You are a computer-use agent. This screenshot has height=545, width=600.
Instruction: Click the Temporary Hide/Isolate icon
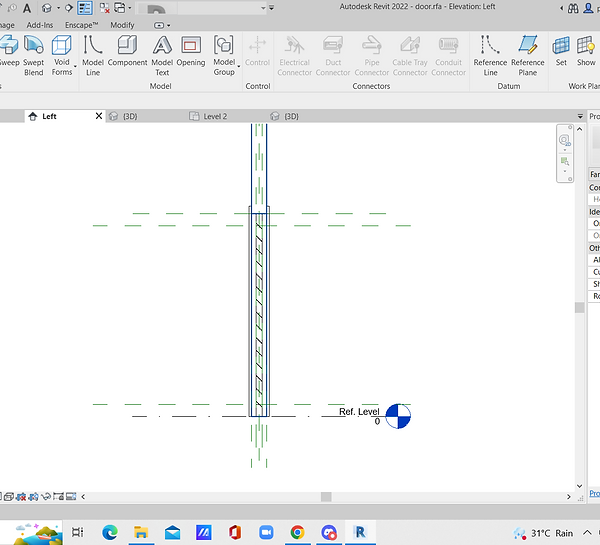(x=46, y=497)
